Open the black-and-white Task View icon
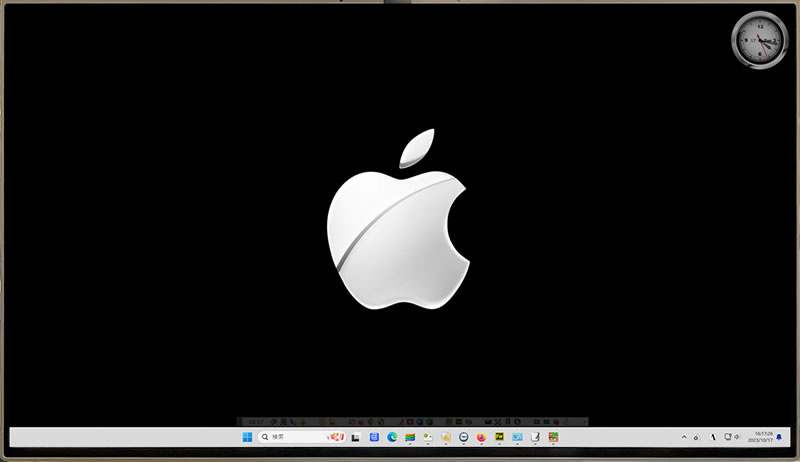800x462 pixels. pyautogui.click(x=356, y=438)
